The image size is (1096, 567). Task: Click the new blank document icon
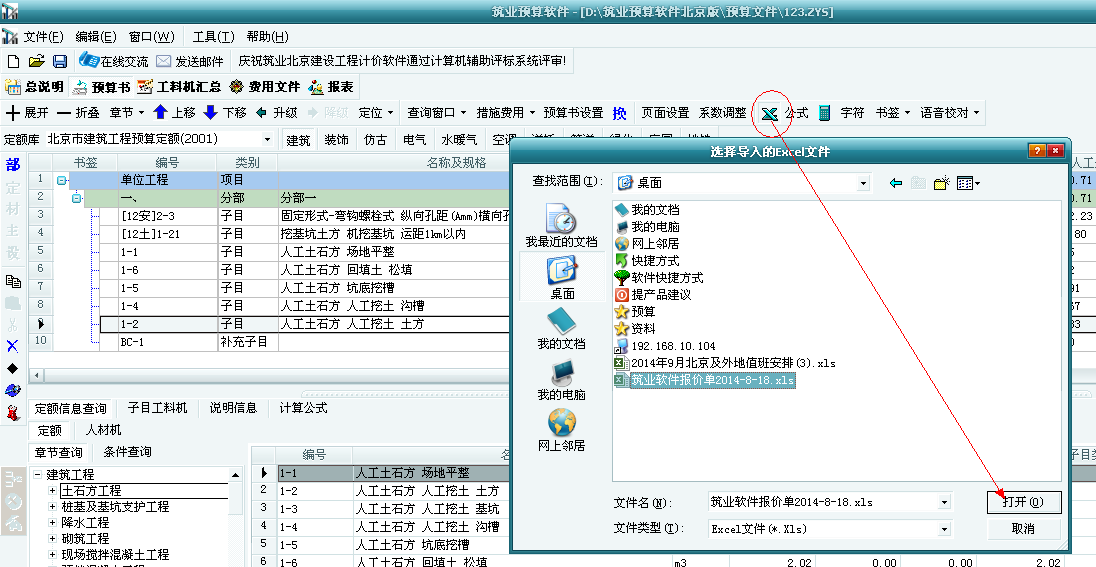(14, 62)
